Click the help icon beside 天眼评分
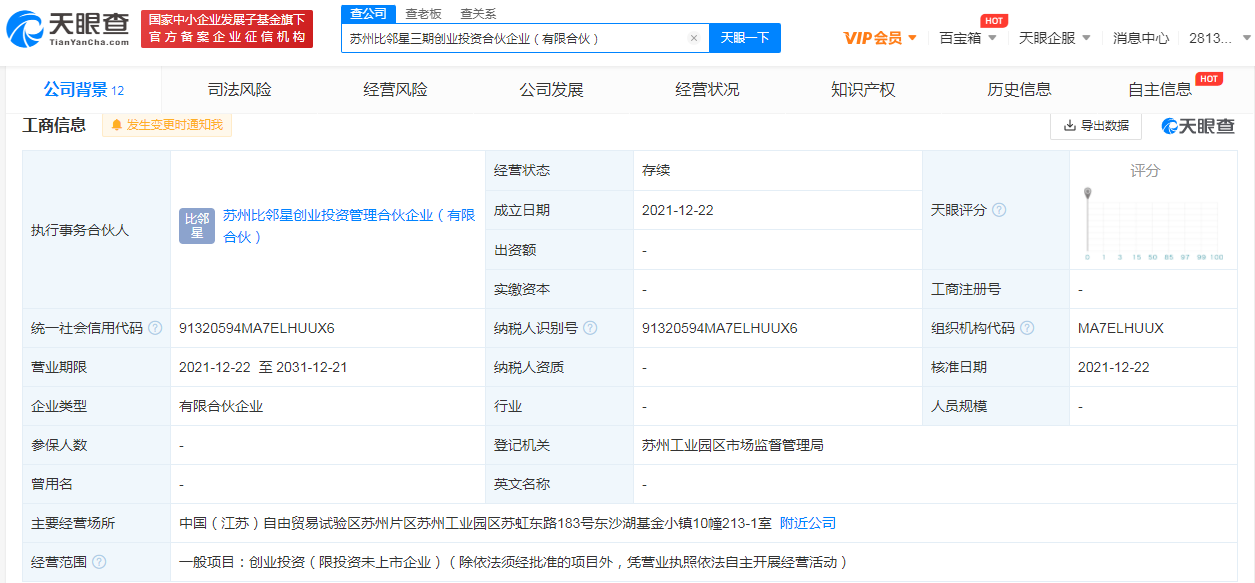 pyautogui.click(x=998, y=210)
